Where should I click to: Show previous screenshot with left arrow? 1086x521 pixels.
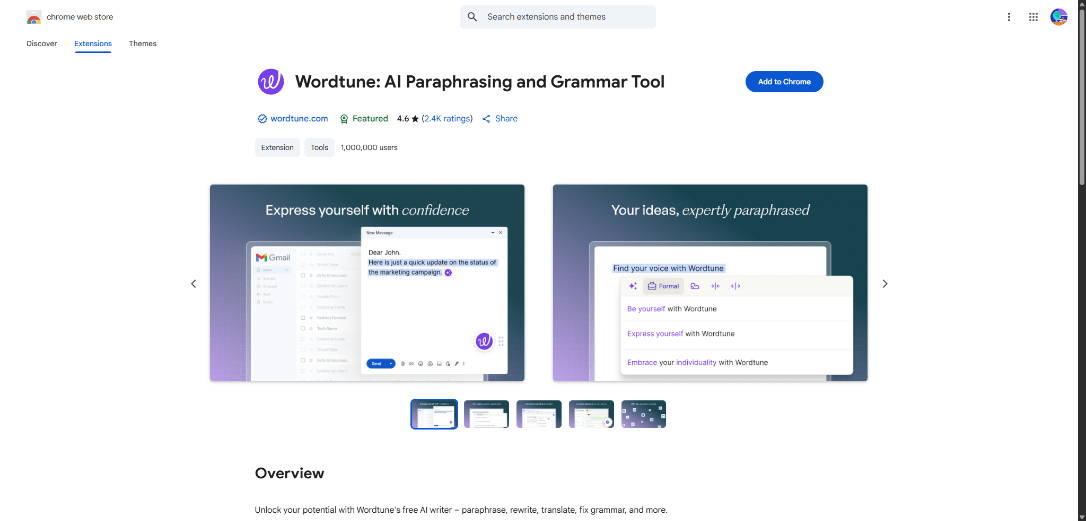click(x=194, y=284)
